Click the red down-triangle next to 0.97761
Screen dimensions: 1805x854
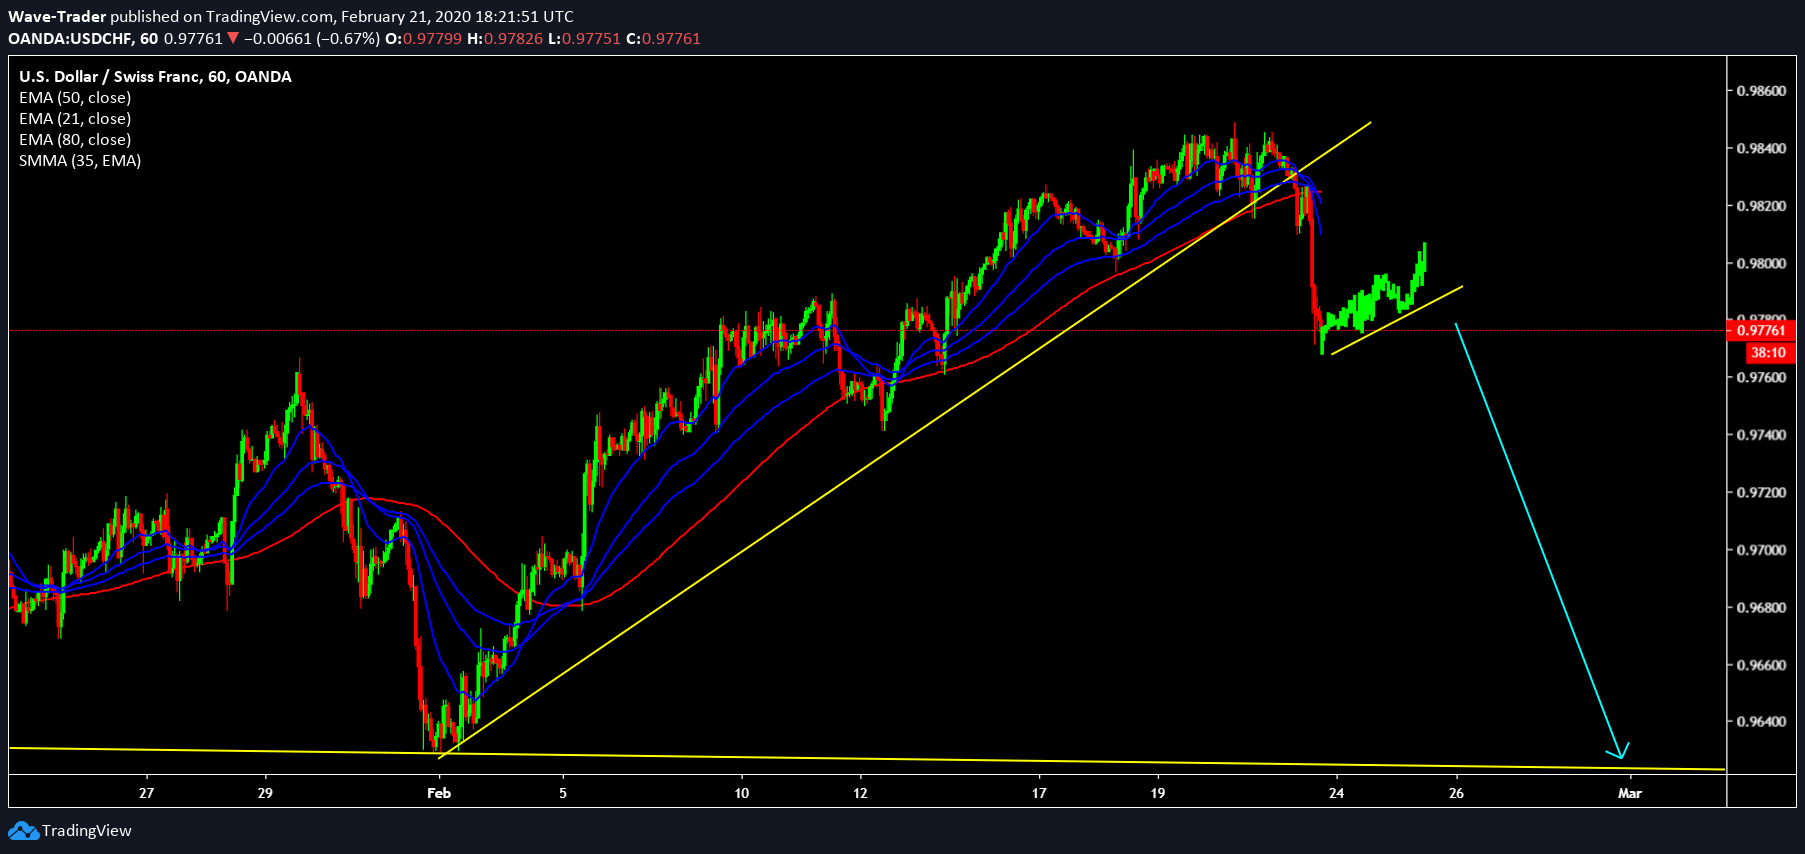click(233, 39)
